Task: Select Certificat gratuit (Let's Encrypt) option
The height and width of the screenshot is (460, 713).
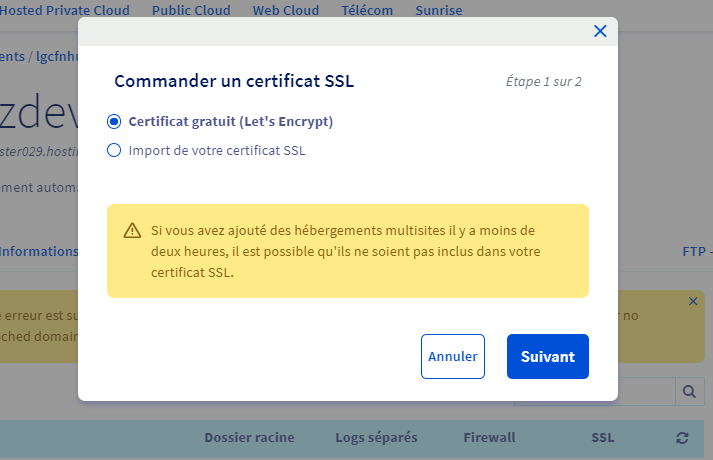Action: coord(114,121)
